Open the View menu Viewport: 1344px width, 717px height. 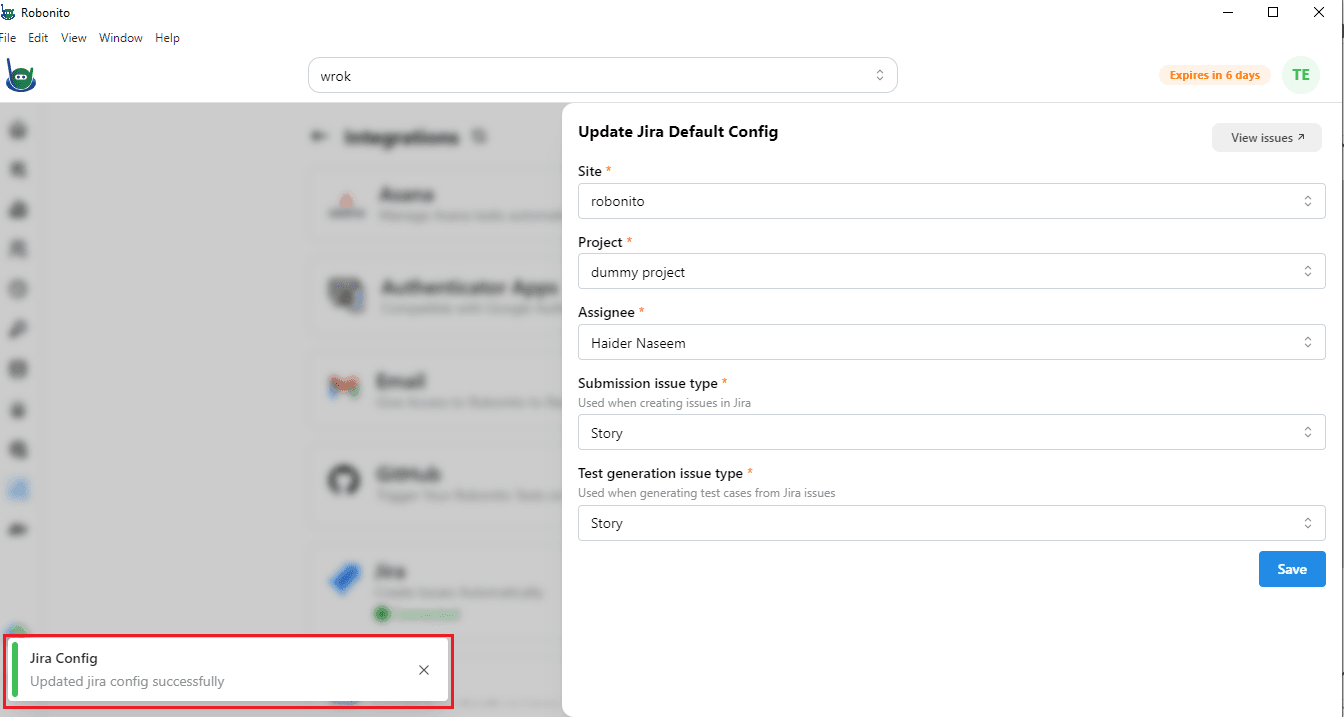tap(74, 38)
